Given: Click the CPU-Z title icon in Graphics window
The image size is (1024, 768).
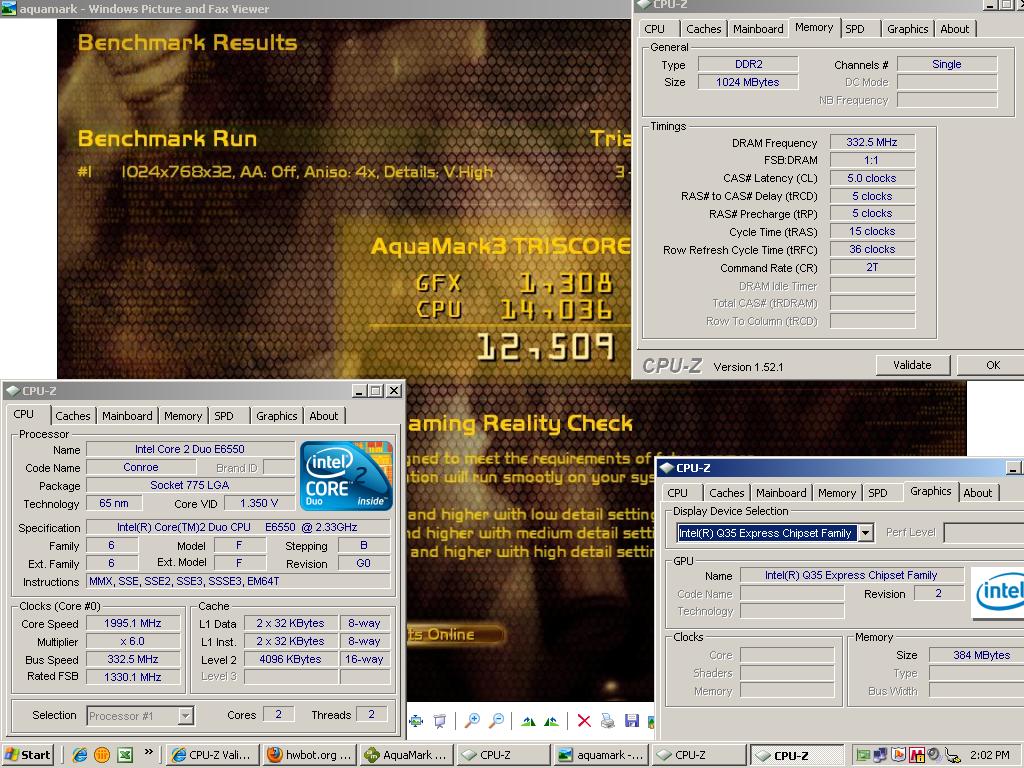Looking at the screenshot, I should [666, 468].
